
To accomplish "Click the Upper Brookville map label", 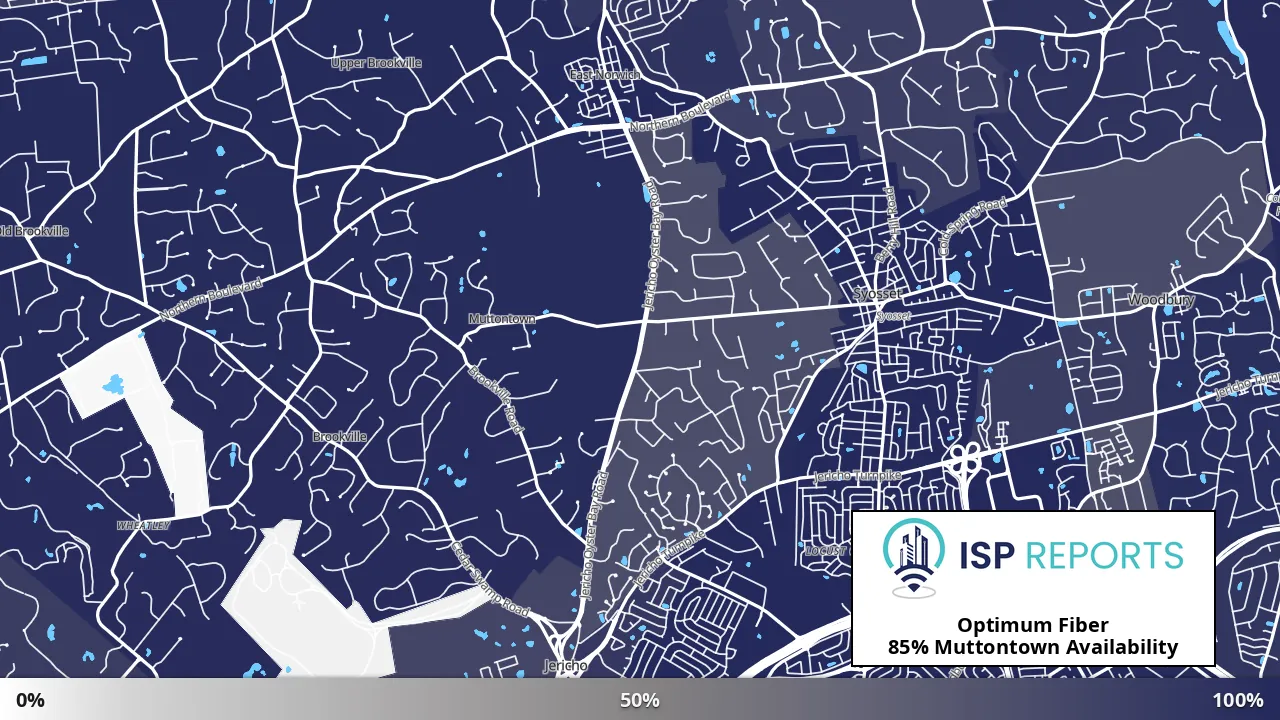I will pyautogui.click(x=376, y=63).
